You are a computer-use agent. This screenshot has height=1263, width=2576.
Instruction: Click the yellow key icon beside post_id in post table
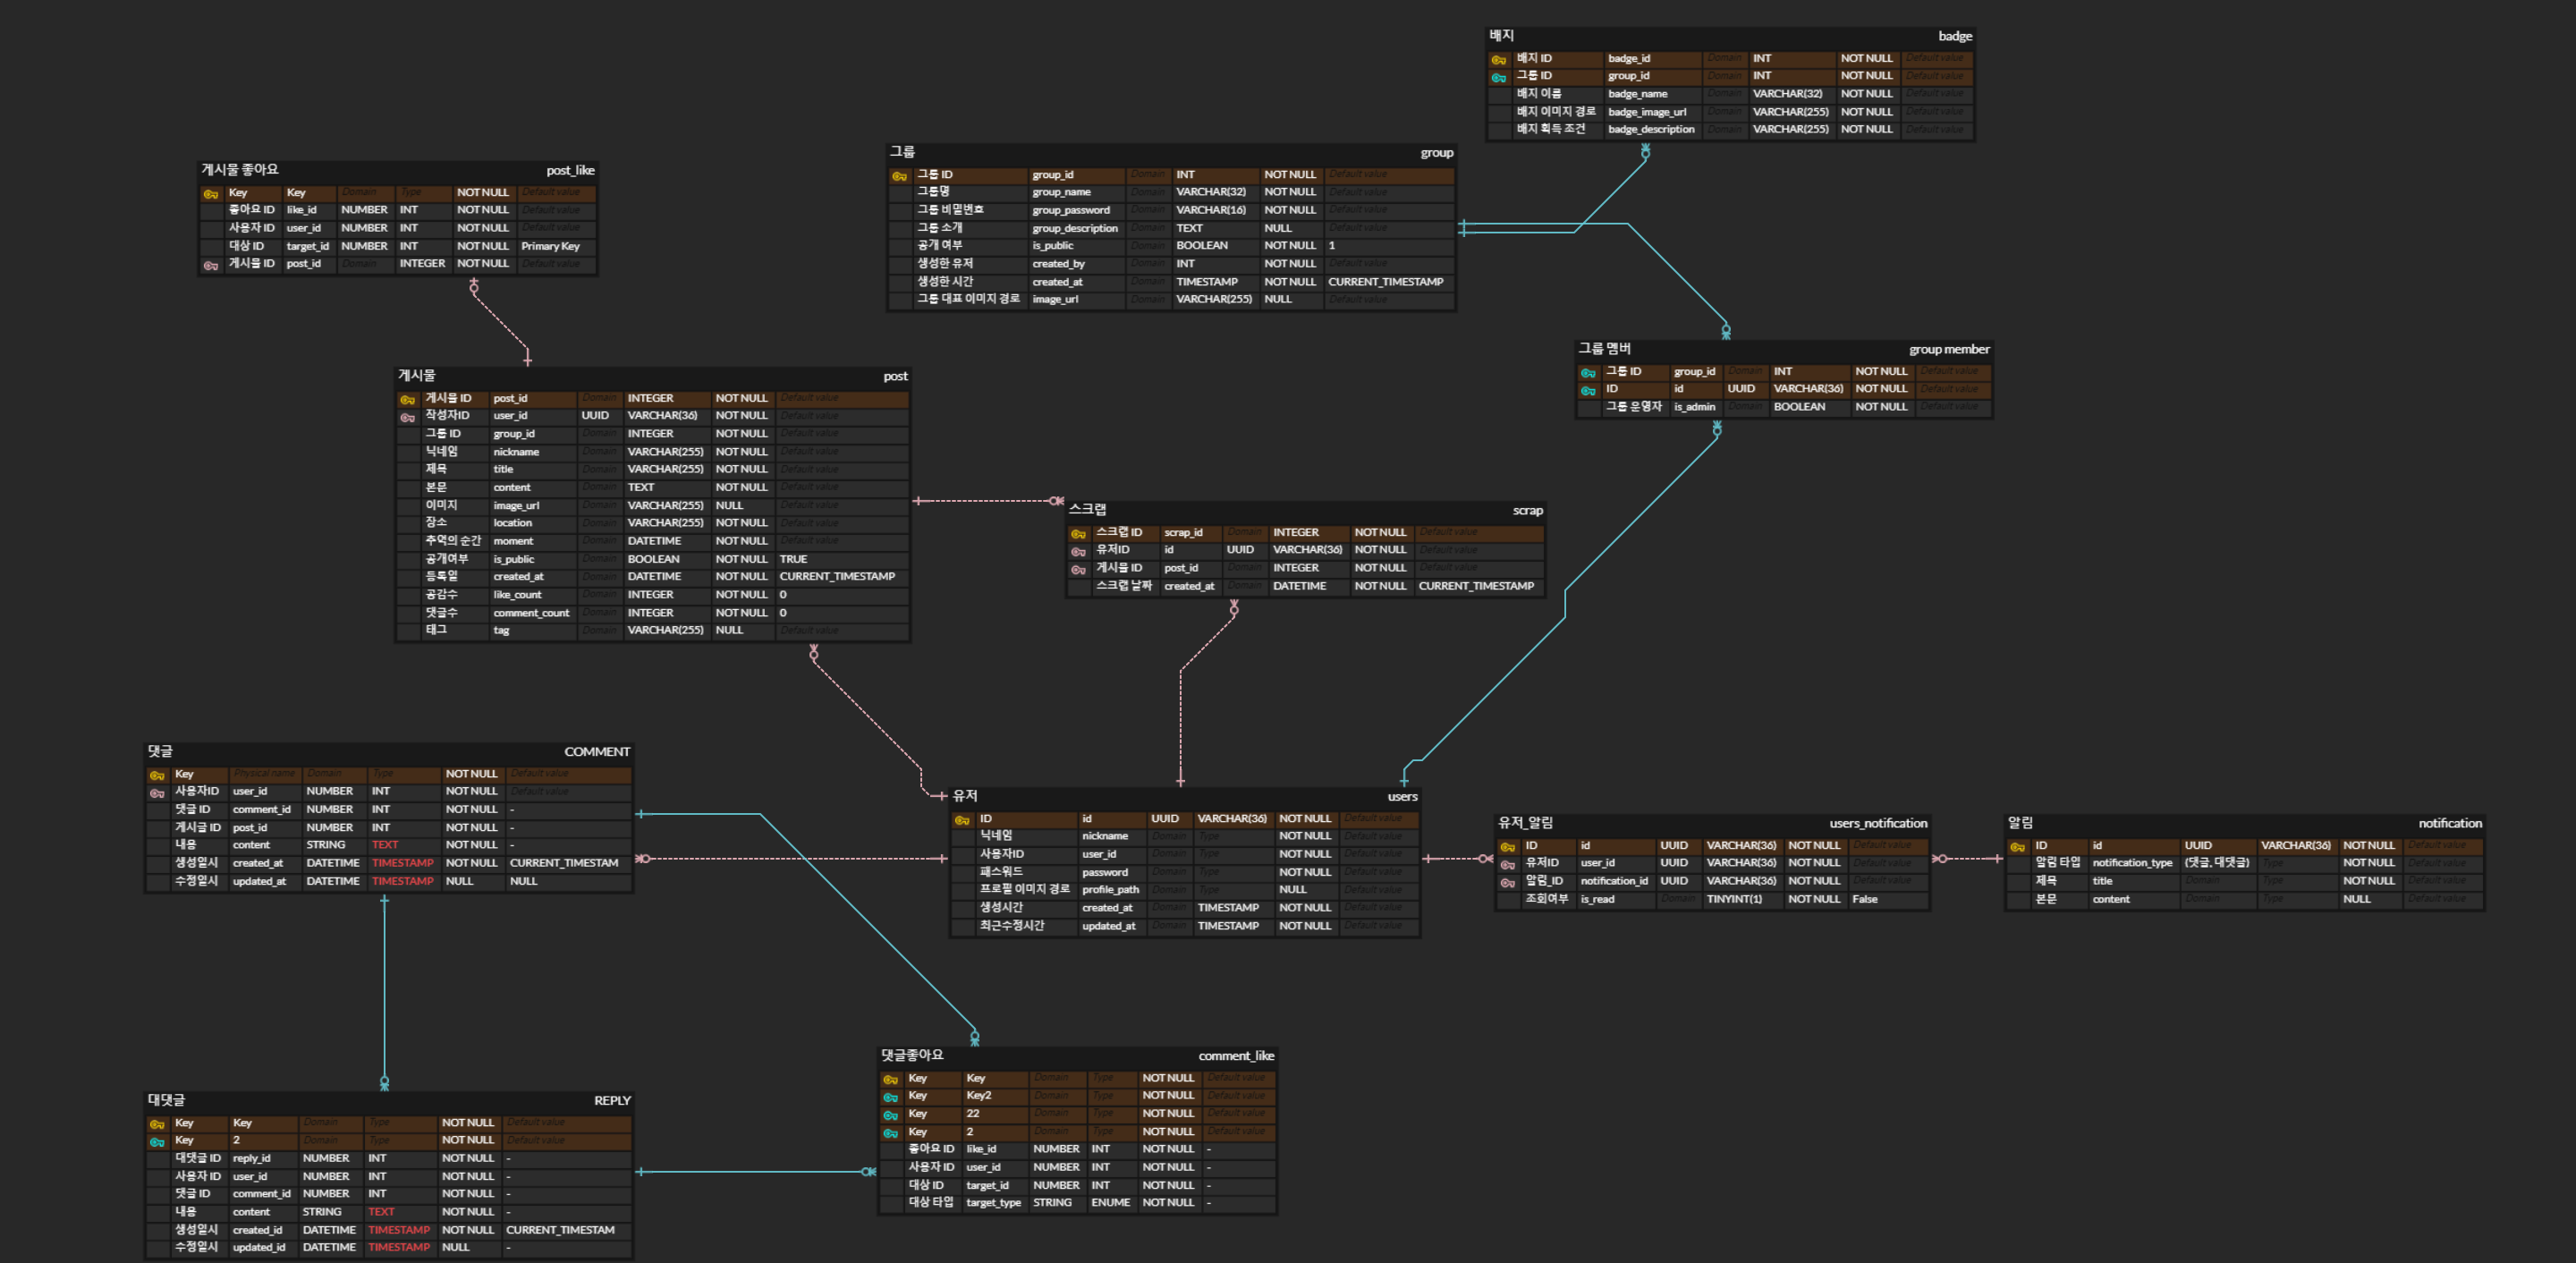click(x=407, y=400)
